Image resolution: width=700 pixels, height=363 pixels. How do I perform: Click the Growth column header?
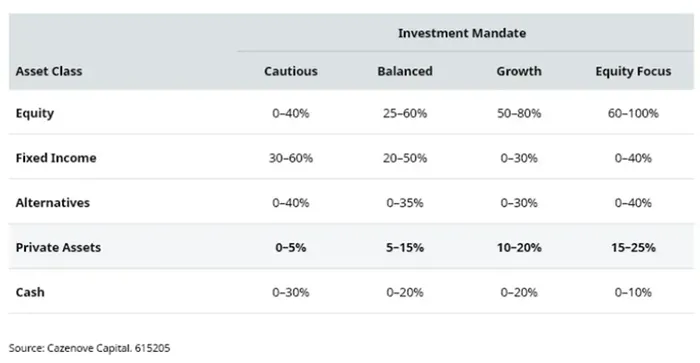[519, 71]
